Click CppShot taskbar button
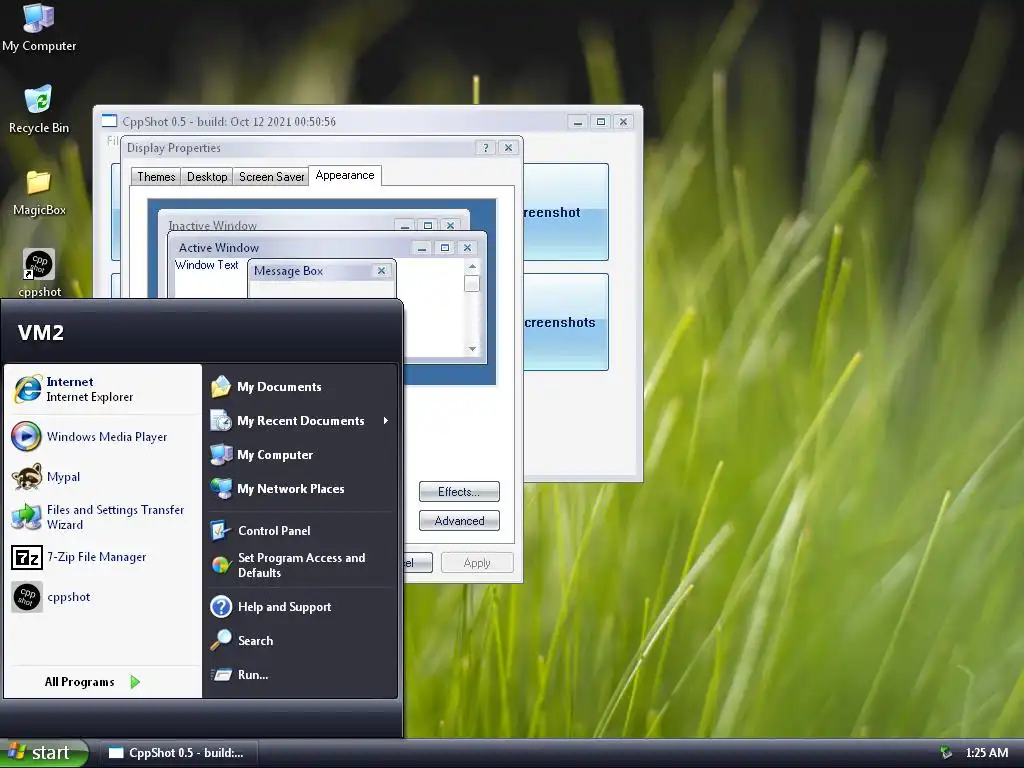This screenshot has height=768, width=1024. [x=177, y=753]
